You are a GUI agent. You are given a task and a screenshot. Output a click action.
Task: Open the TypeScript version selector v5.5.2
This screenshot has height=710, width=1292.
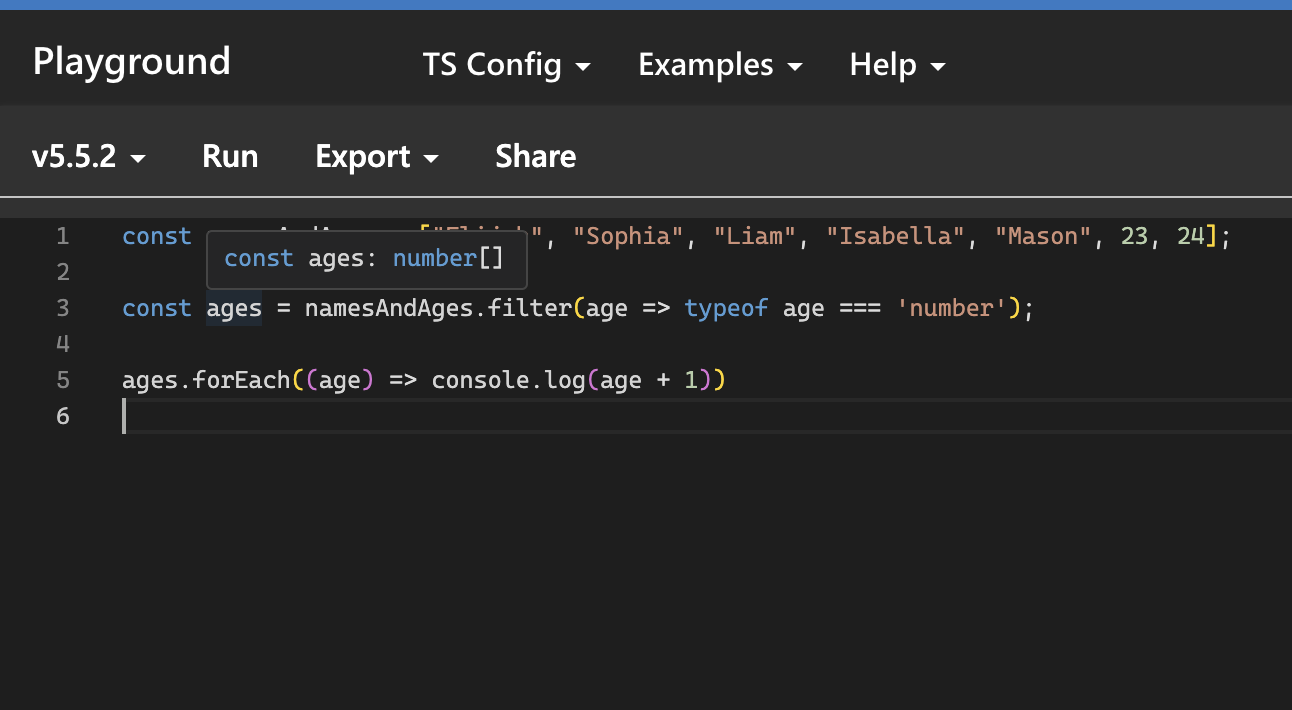pos(77,156)
